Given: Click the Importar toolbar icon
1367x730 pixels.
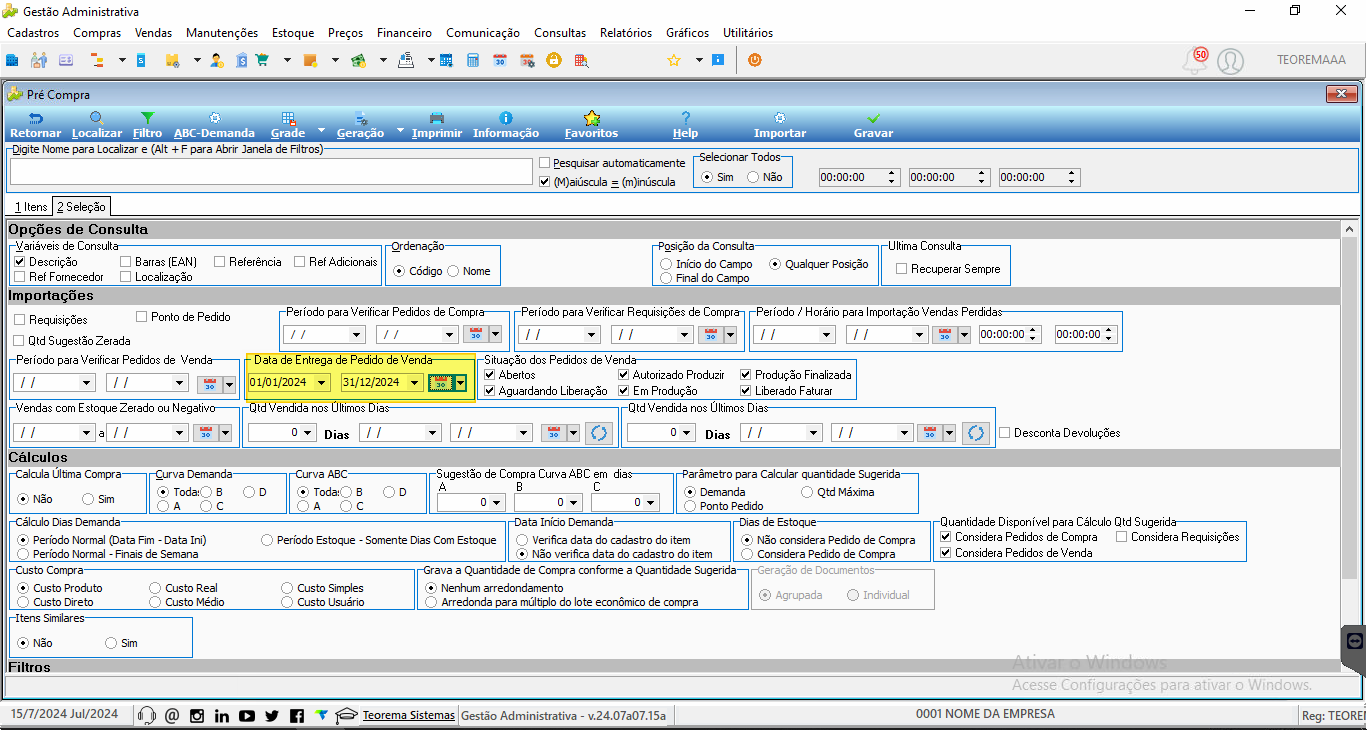Looking at the screenshot, I should (x=780, y=125).
